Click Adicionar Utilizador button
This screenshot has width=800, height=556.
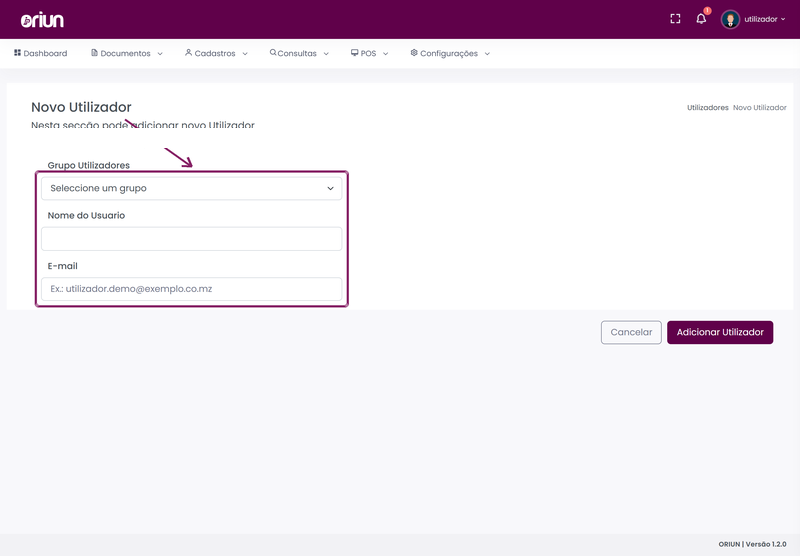720,332
